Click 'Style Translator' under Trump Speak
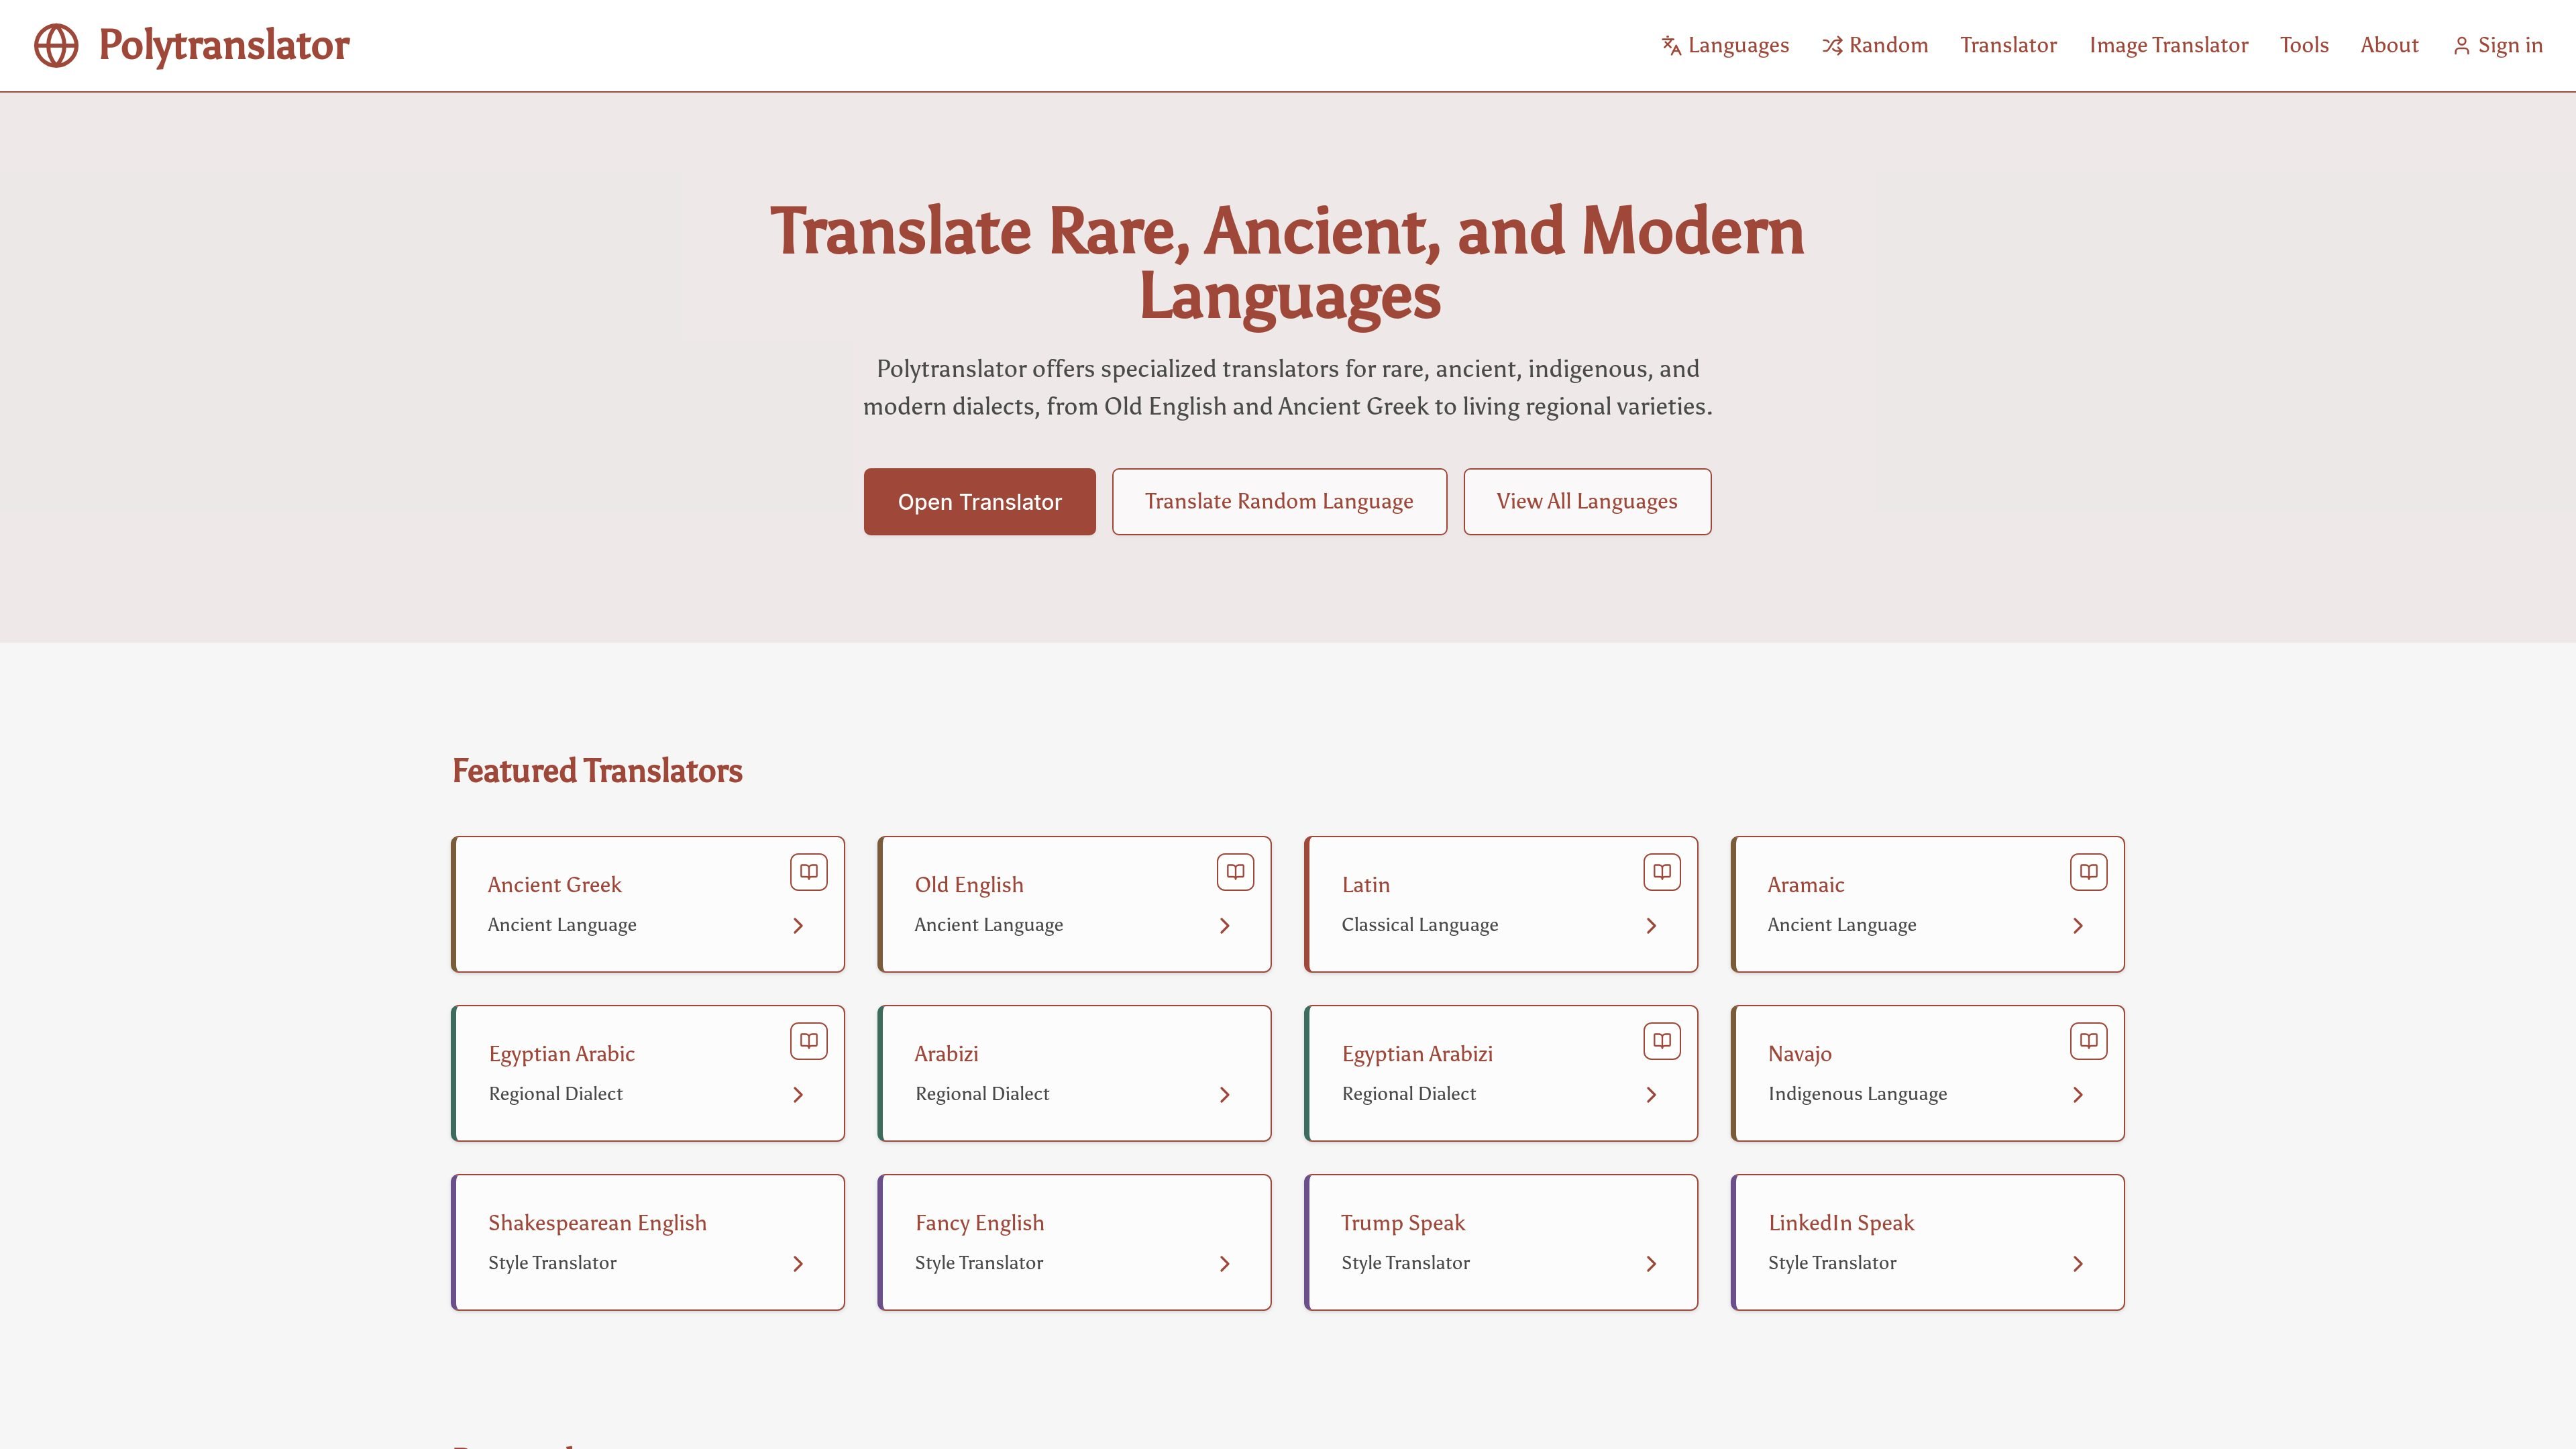The width and height of the screenshot is (2576, 1449). [x=1405, y=1263]
